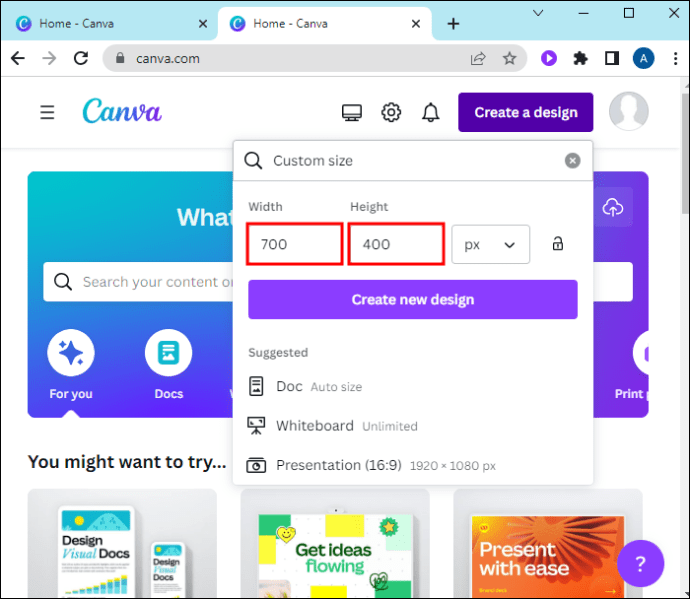Open the Present with ease thumbnail
690x599 pixels.
pyautogui.click(x=548, y=543)
